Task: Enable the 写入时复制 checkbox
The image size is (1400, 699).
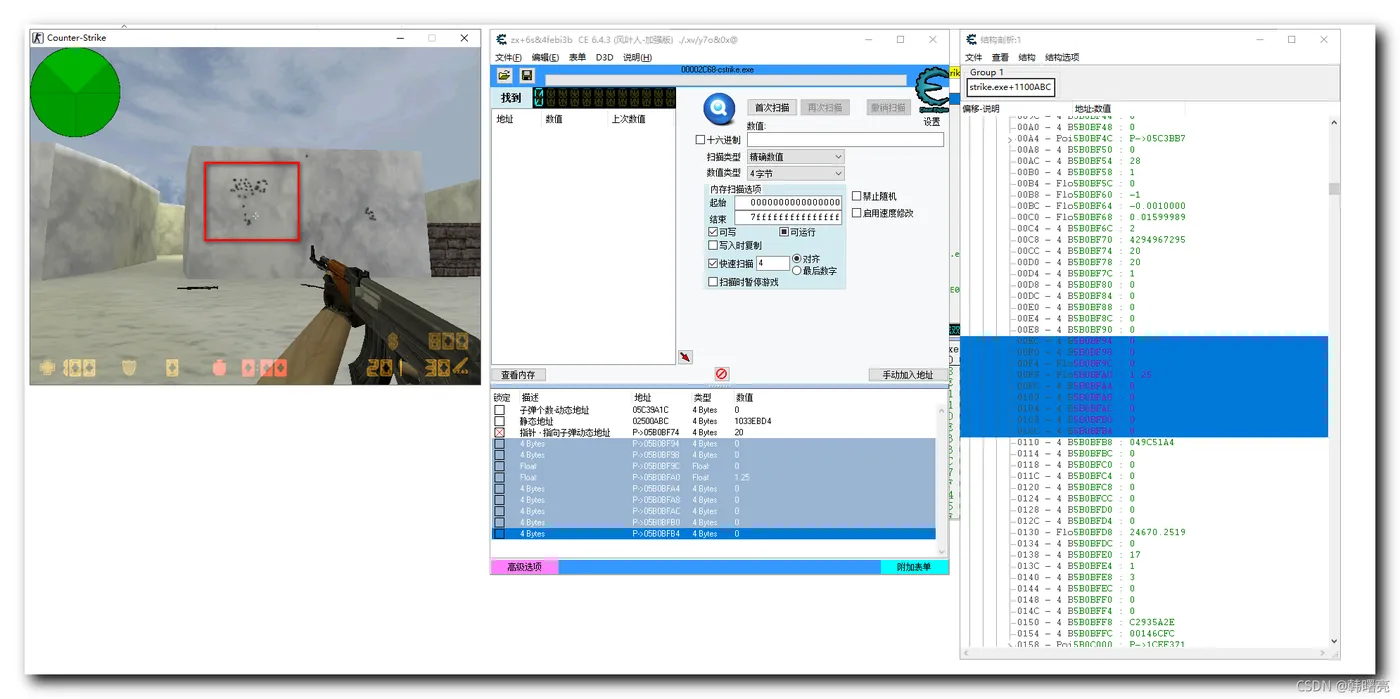Action: (x=713, y=245)
